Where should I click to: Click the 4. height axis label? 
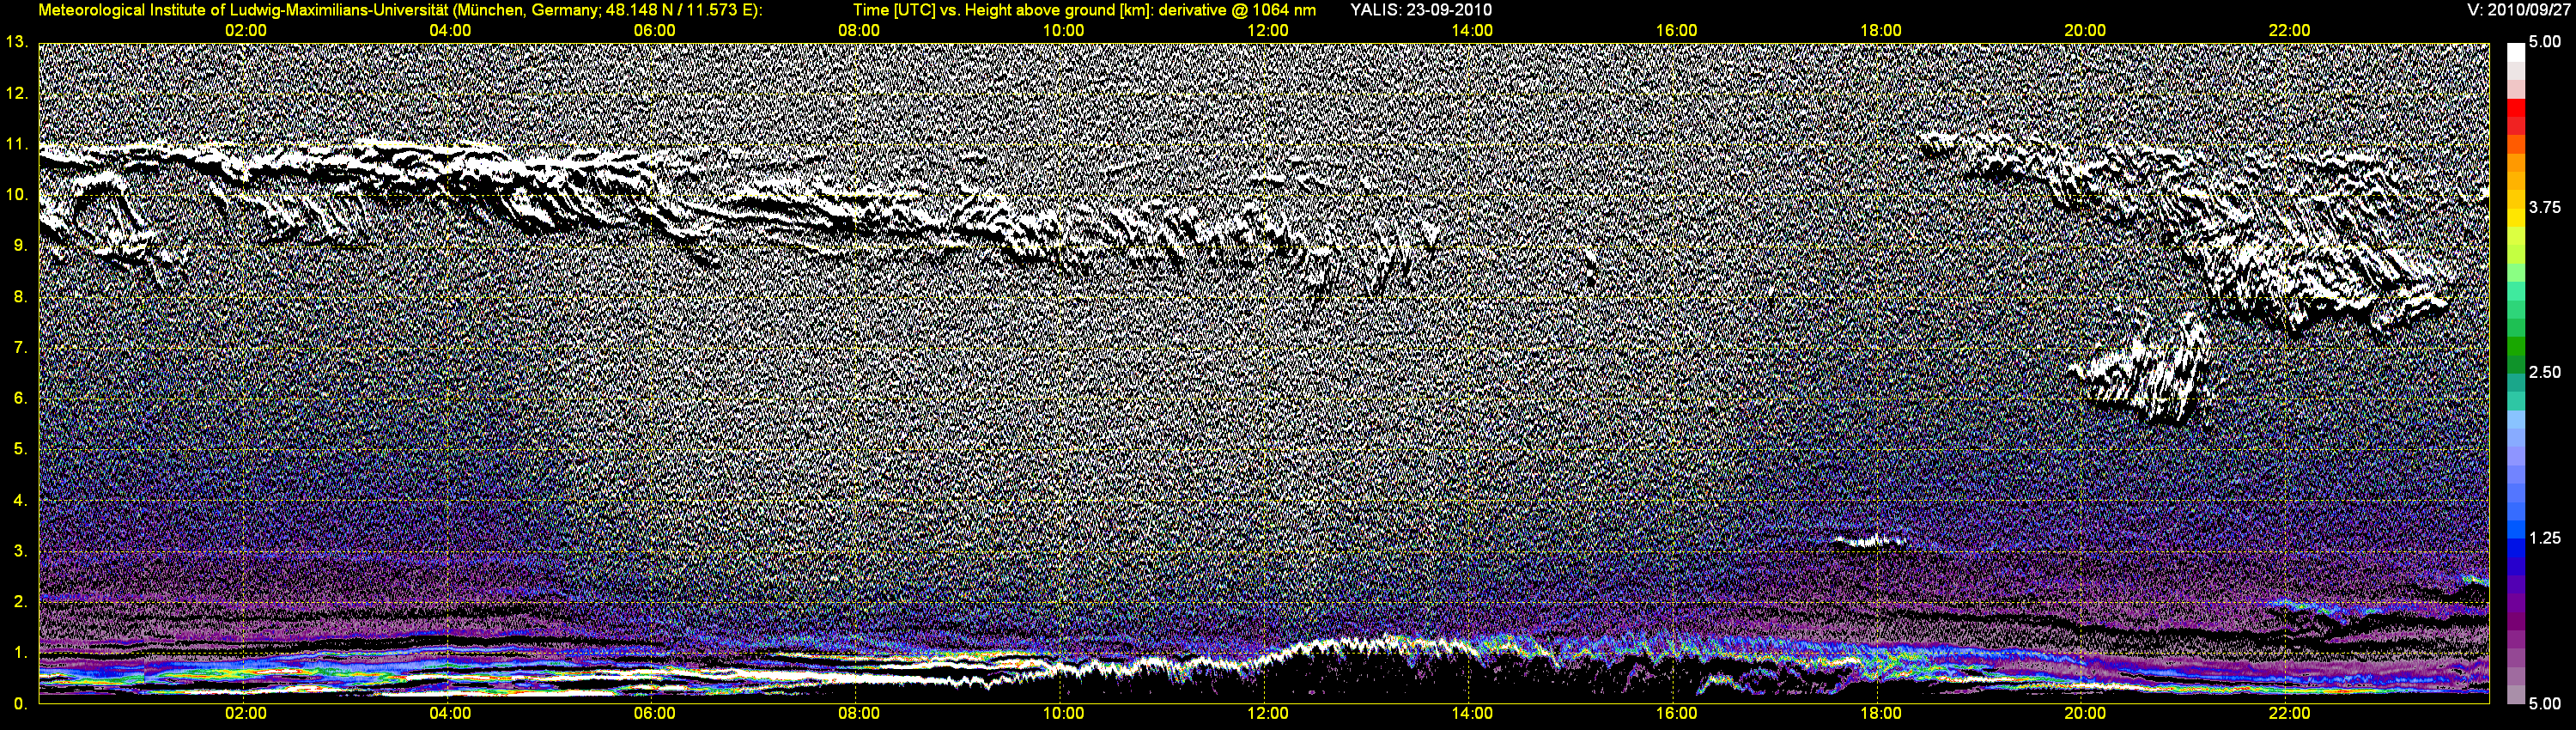[20, 500]
